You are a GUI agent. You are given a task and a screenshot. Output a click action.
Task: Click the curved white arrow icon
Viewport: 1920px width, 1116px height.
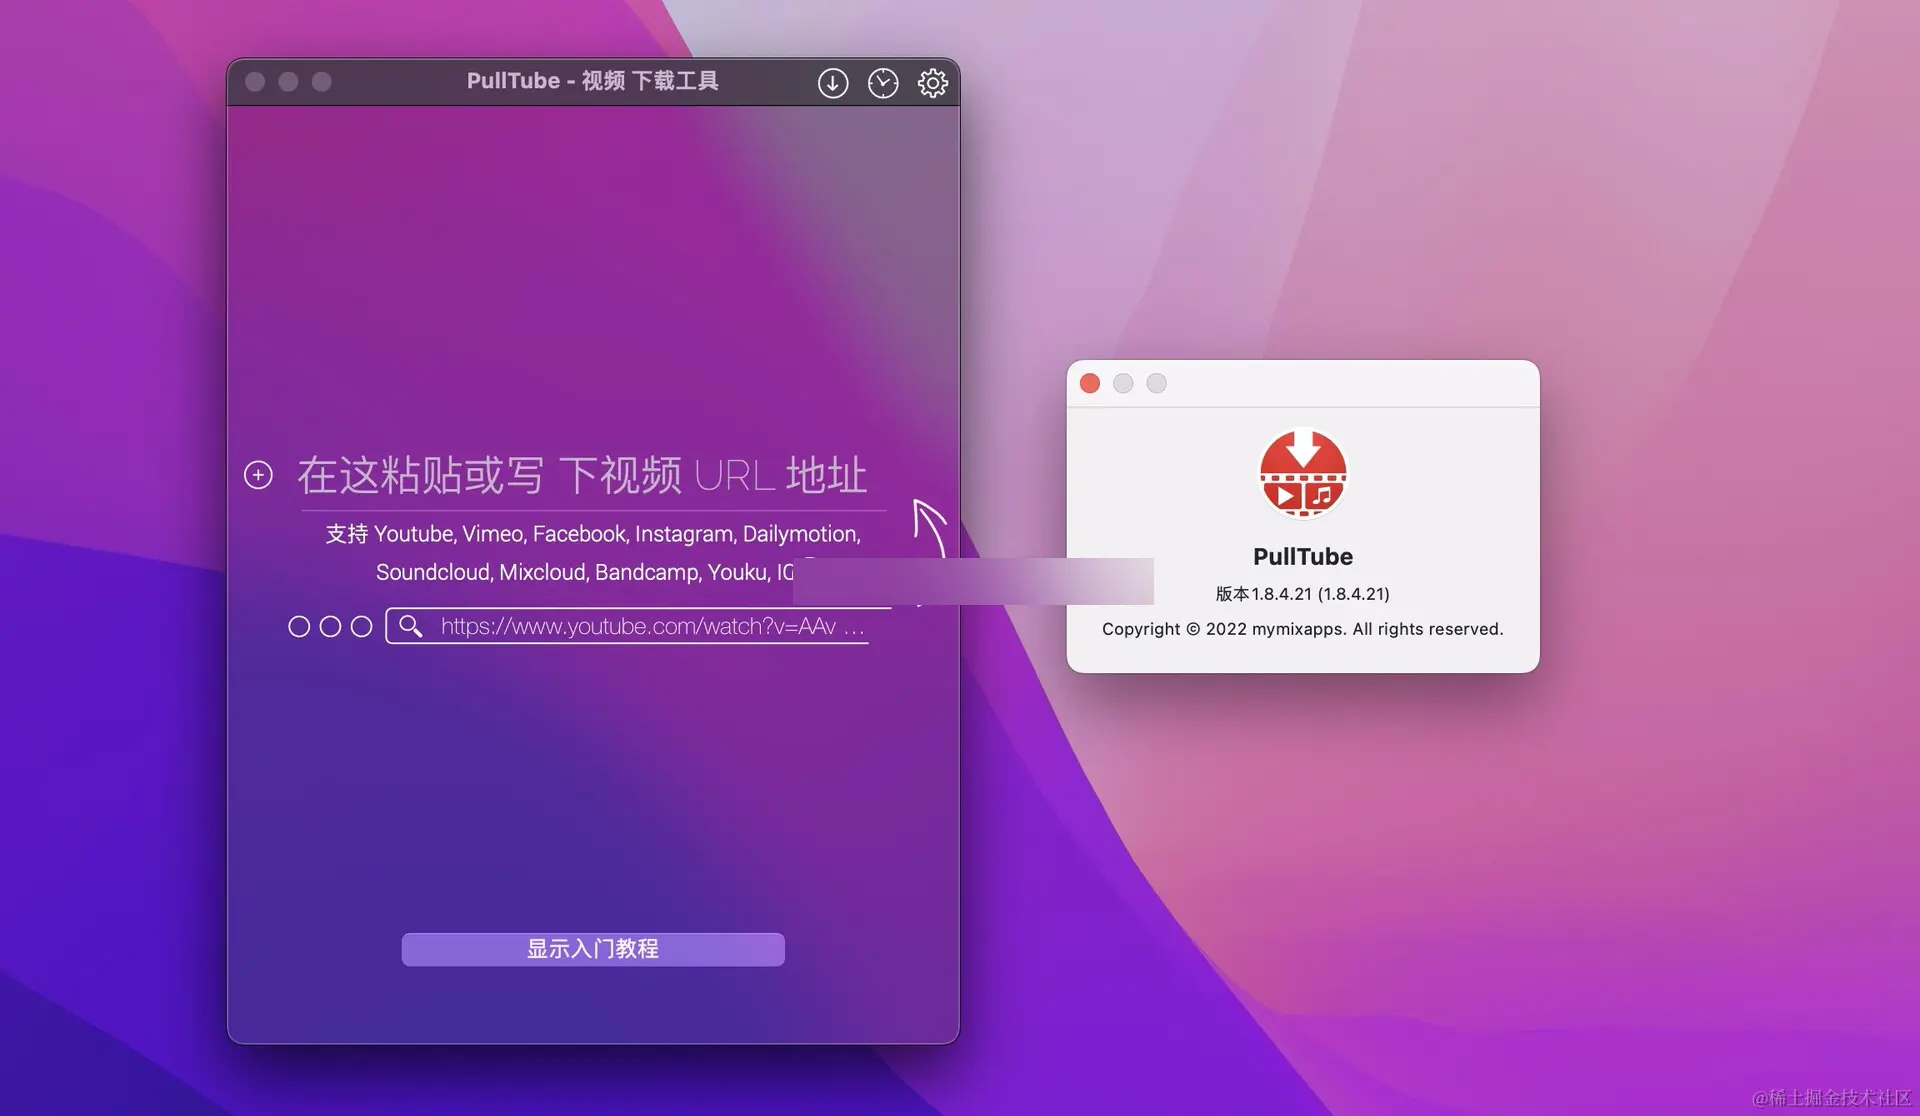929,526
